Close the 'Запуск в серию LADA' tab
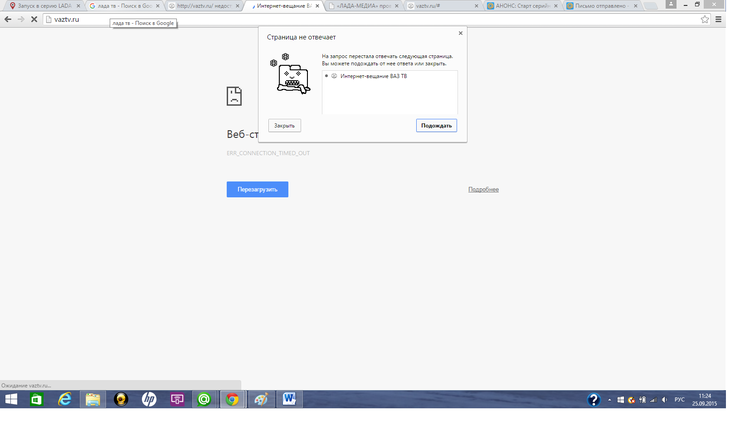 (x=78, y=6)
